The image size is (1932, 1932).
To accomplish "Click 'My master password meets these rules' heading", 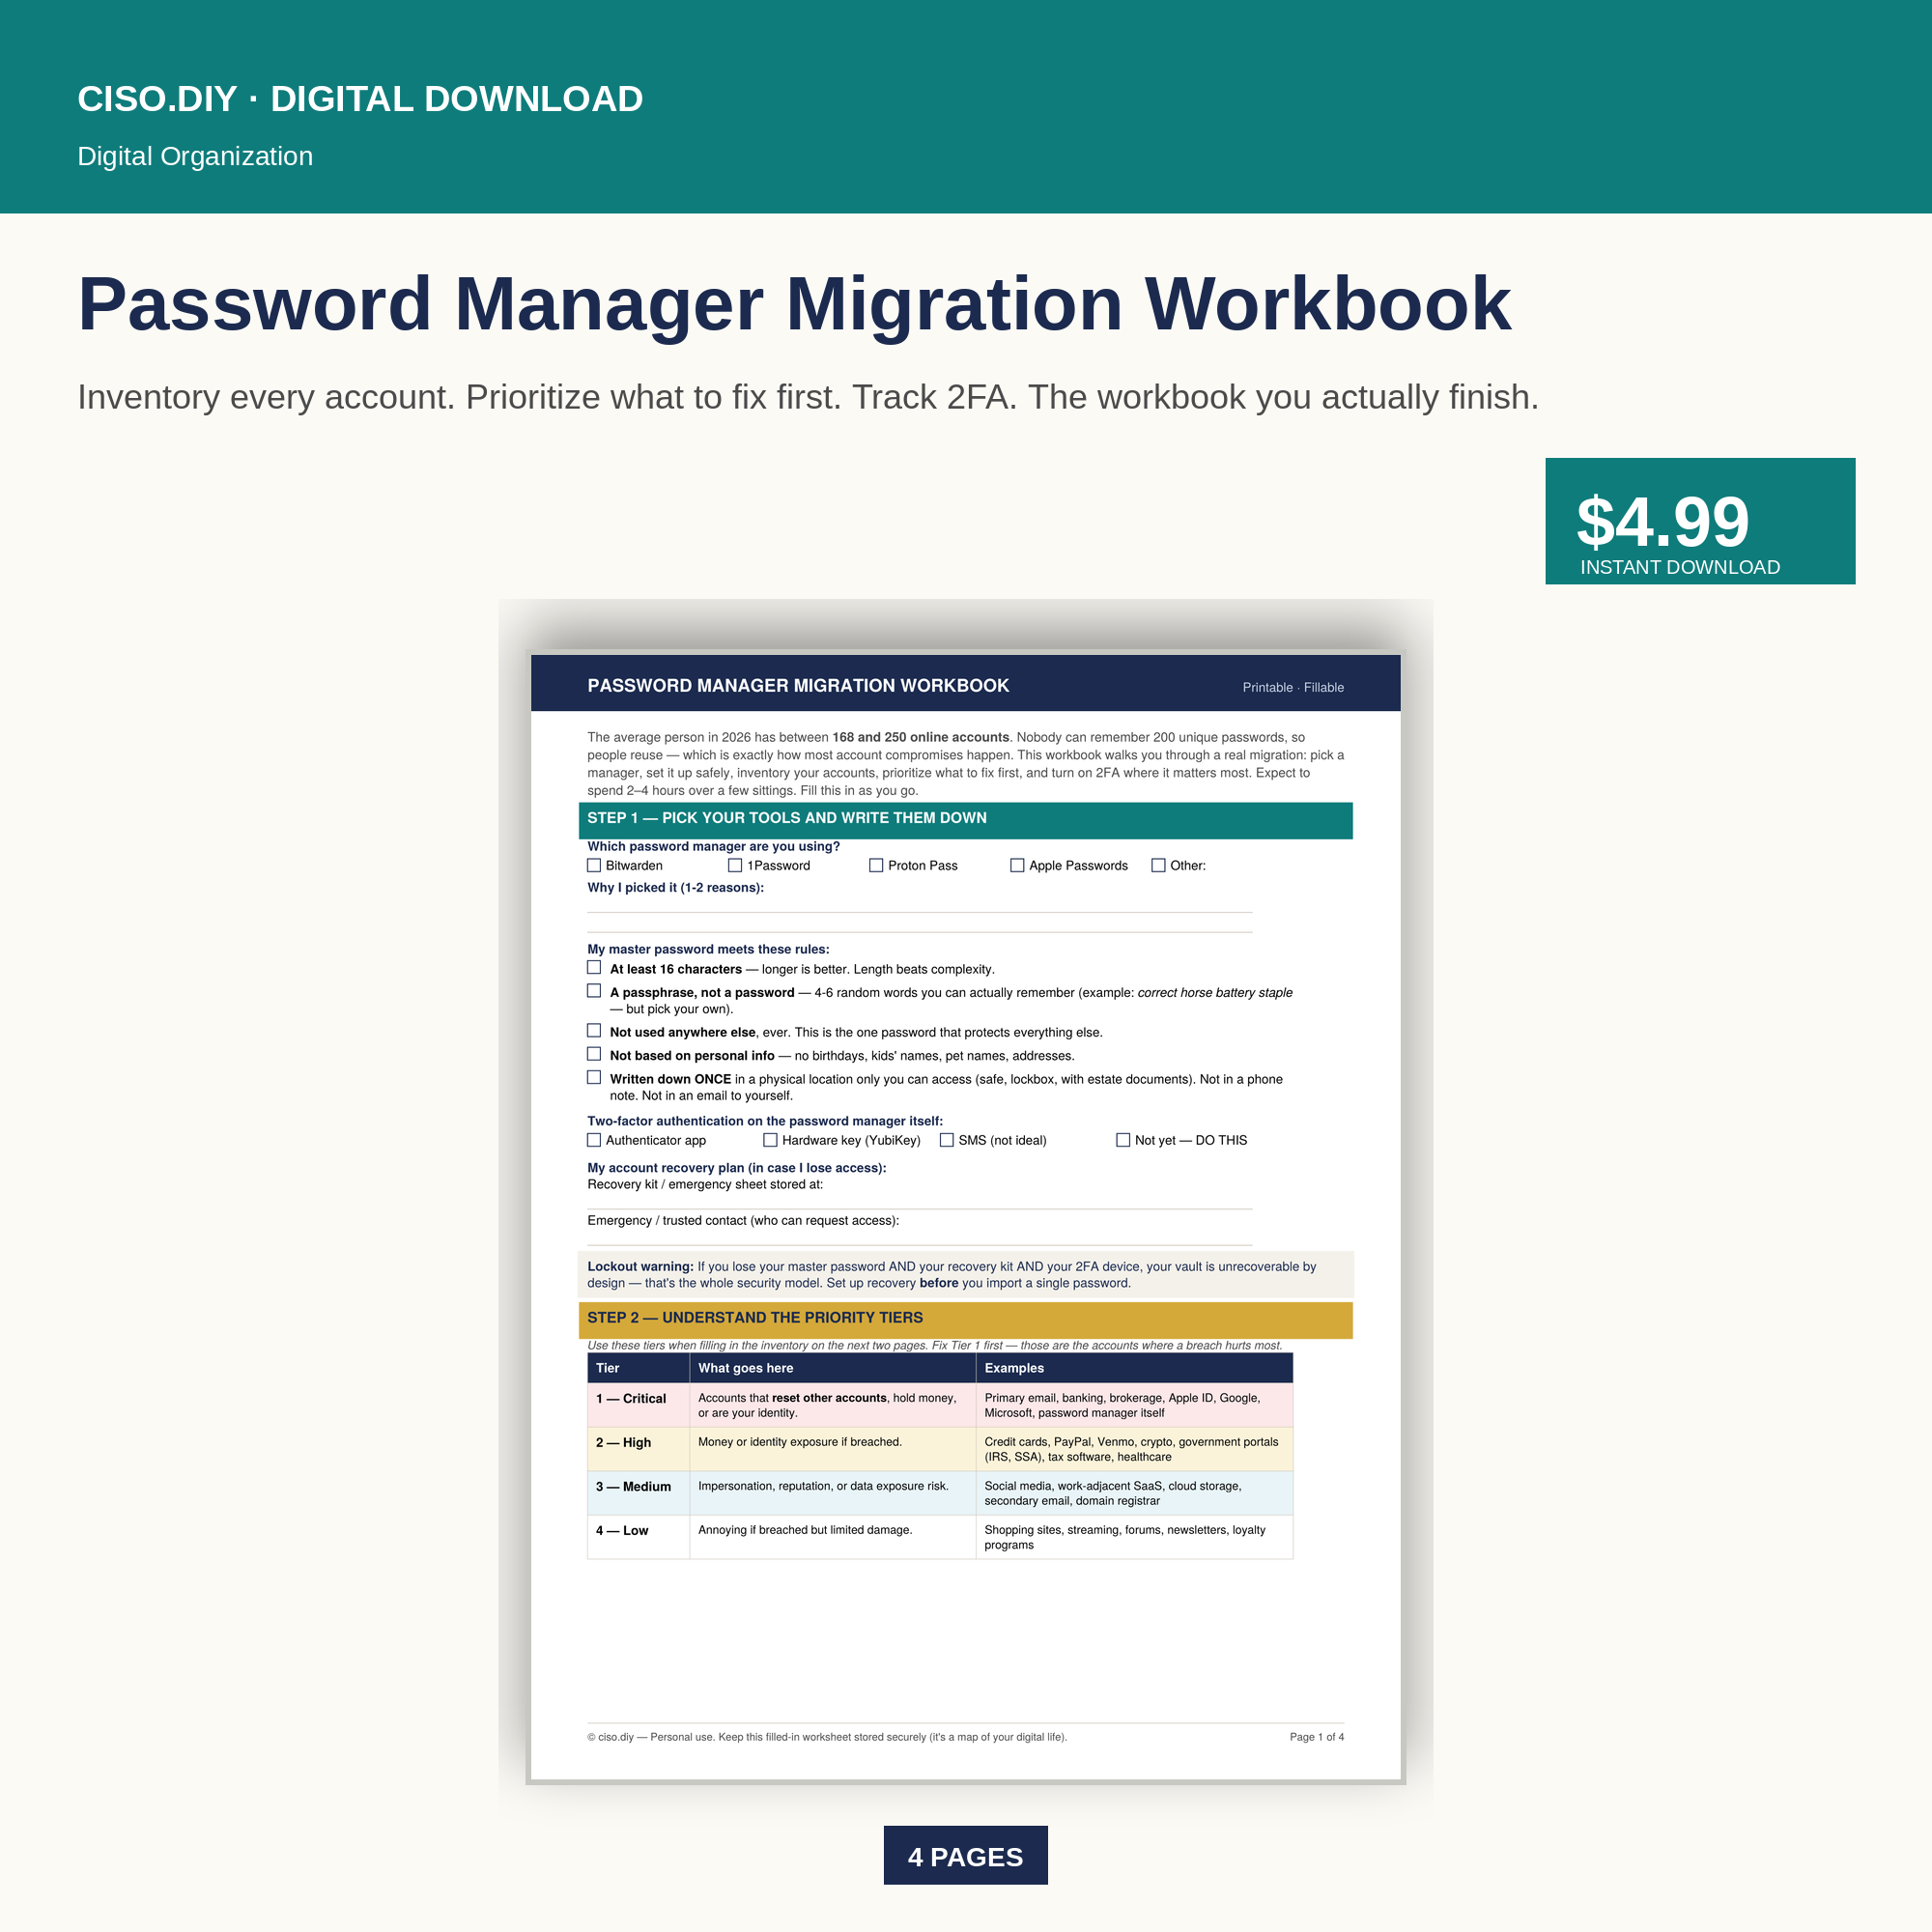I will coord(708,949).
